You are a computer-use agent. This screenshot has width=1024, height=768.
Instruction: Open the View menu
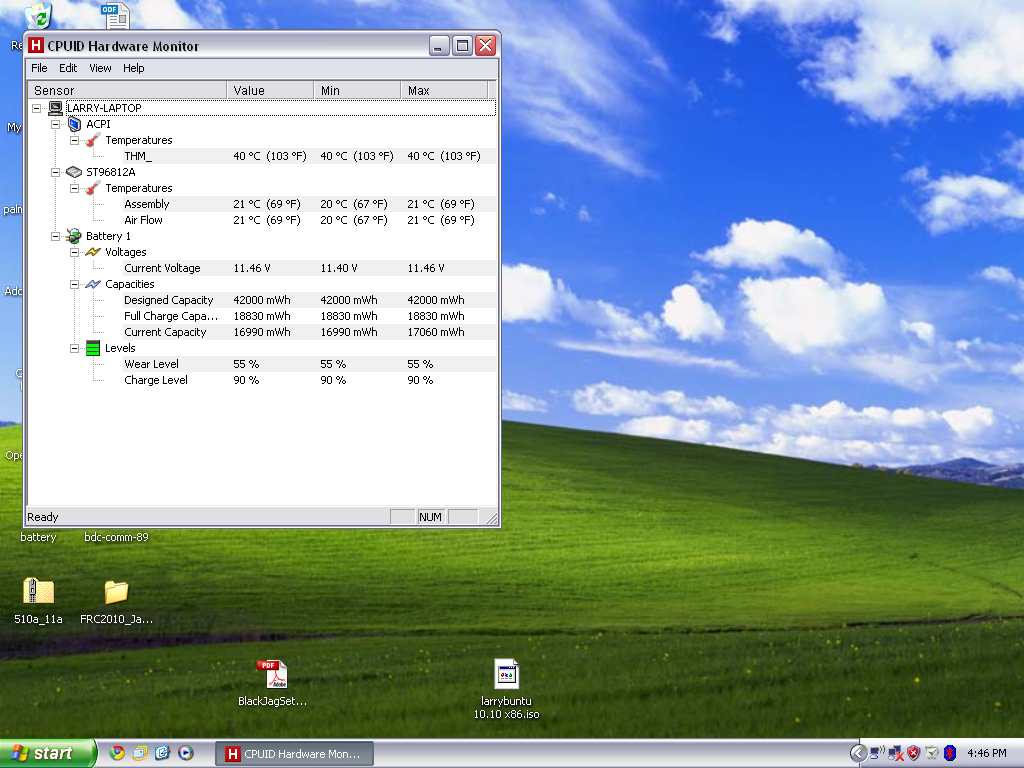pos(100,68)
